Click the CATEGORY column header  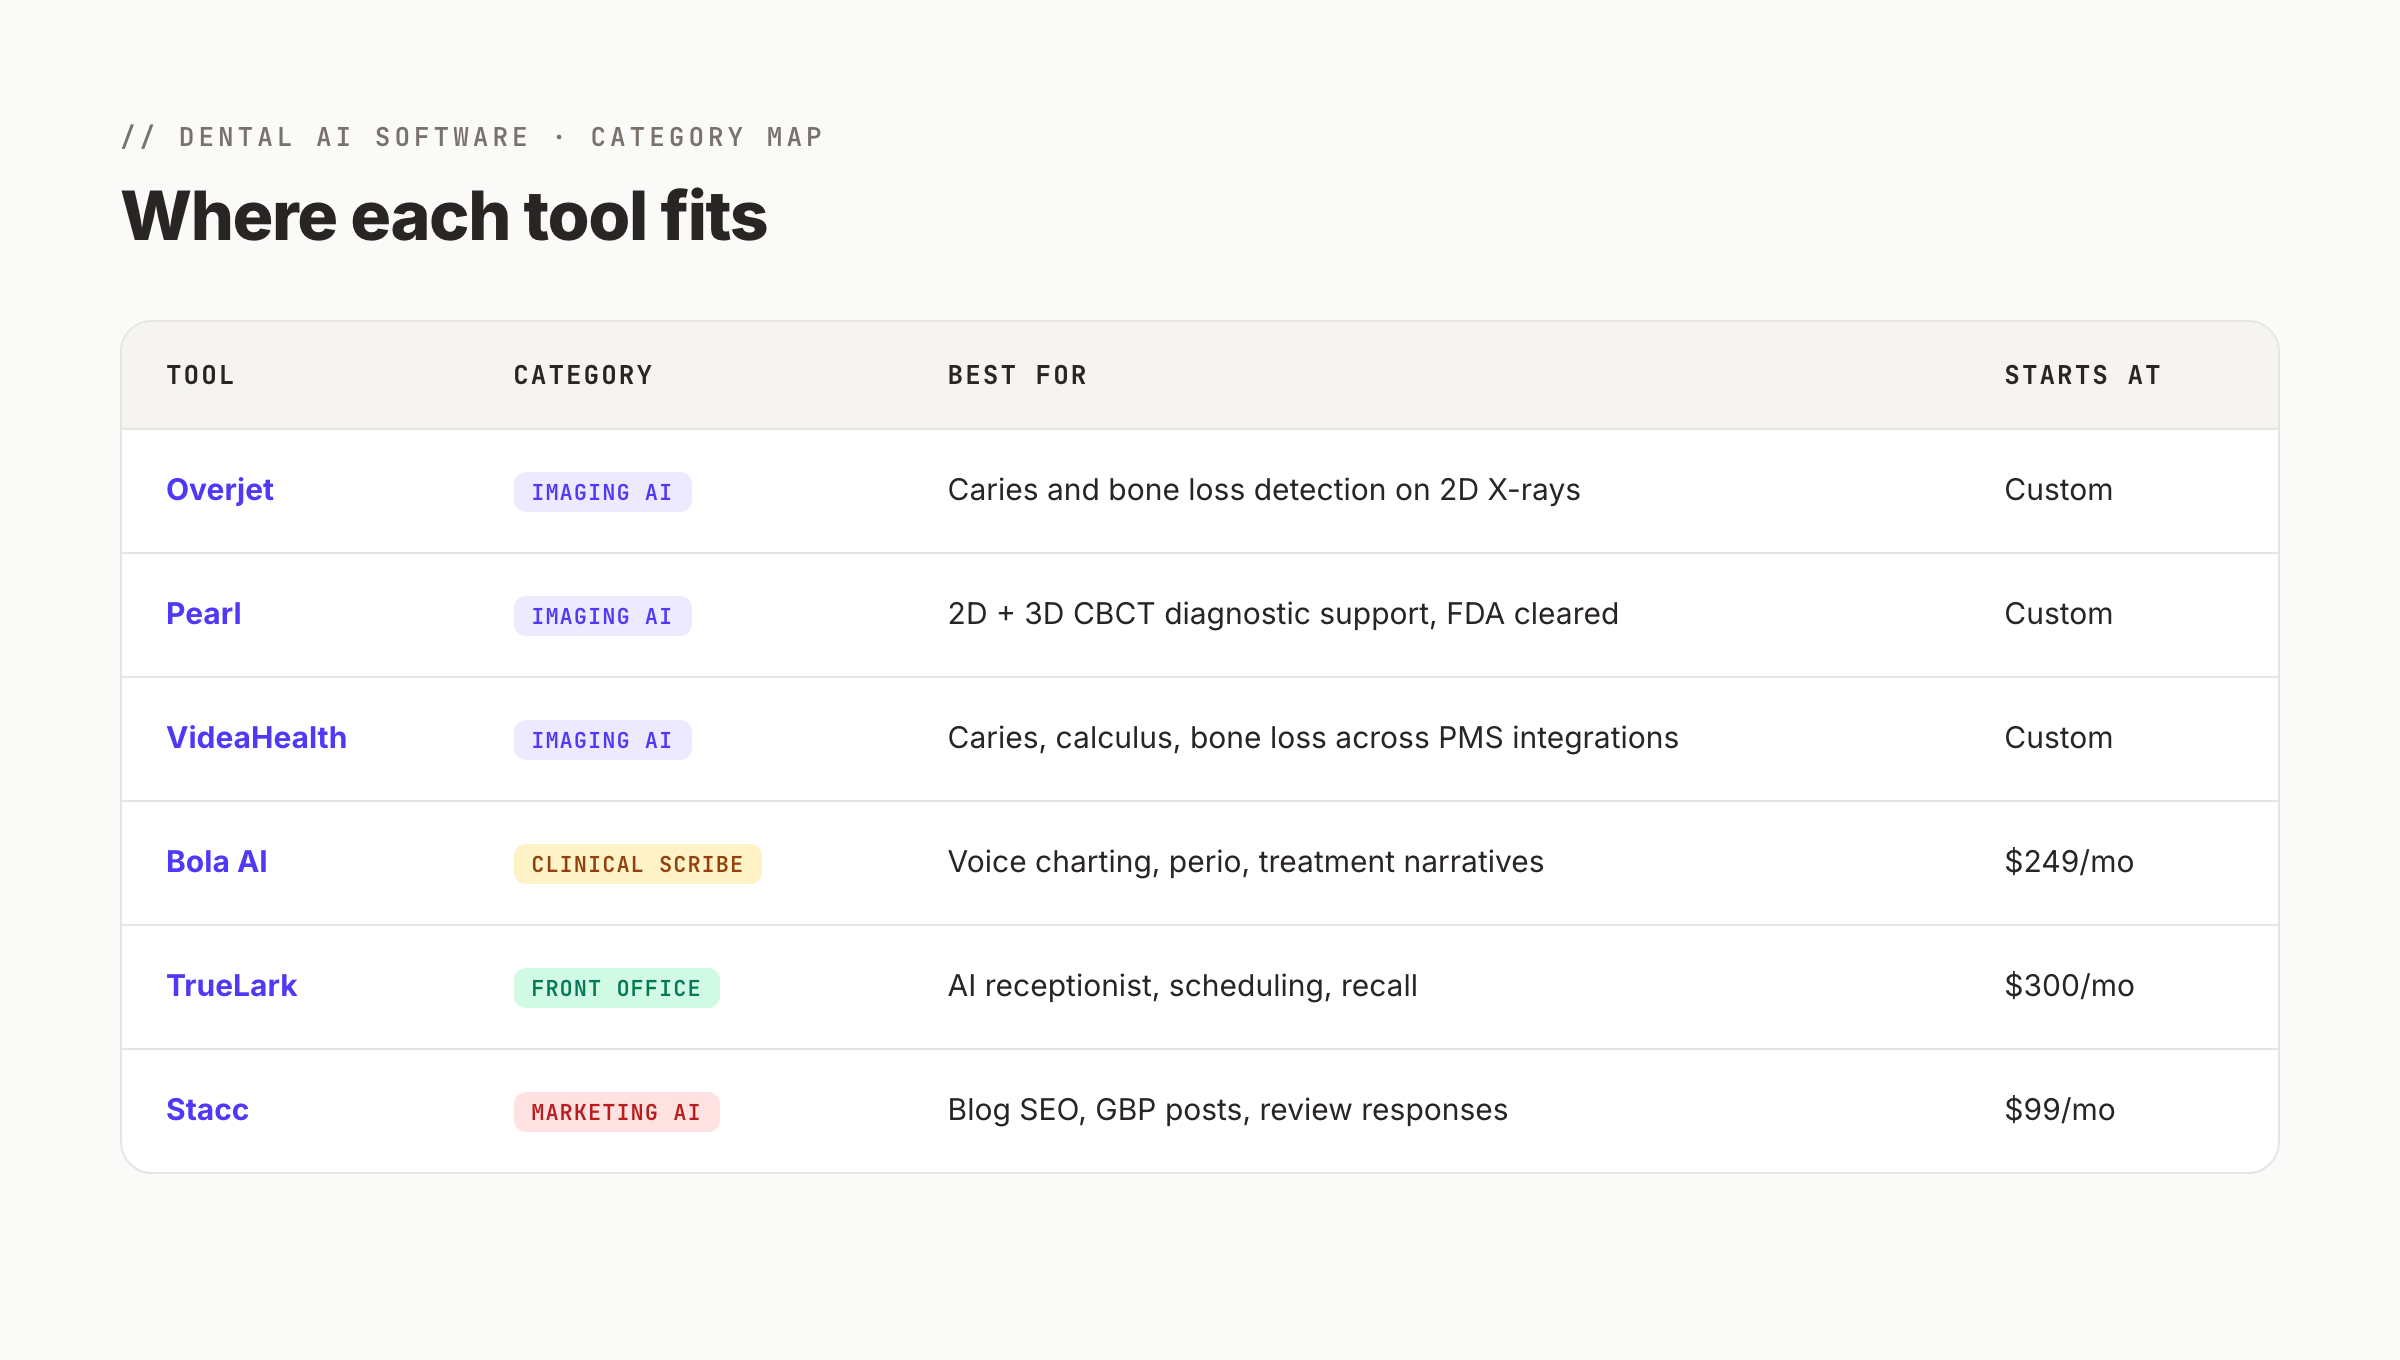point(583,376)
